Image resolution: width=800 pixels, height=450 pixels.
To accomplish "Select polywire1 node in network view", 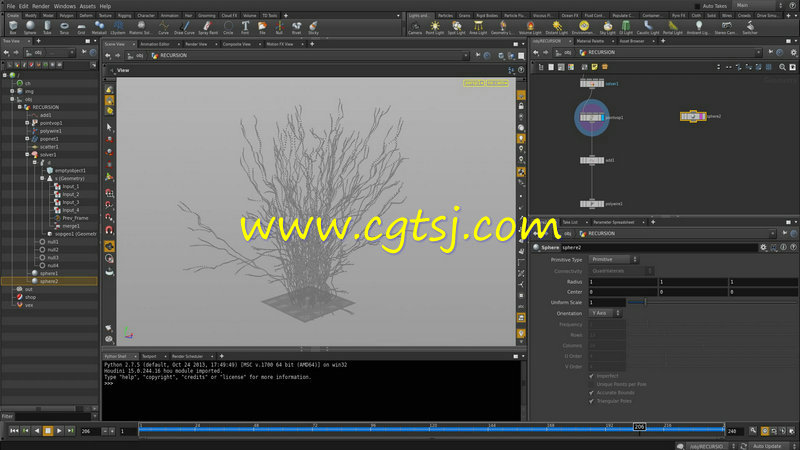I will (x=592, y=204).
